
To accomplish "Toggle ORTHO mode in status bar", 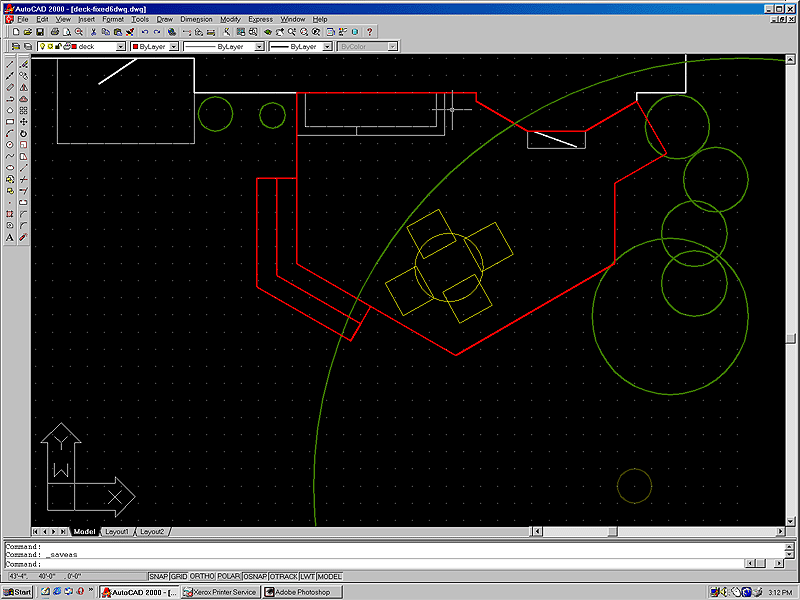I will (x=201, y=576).
